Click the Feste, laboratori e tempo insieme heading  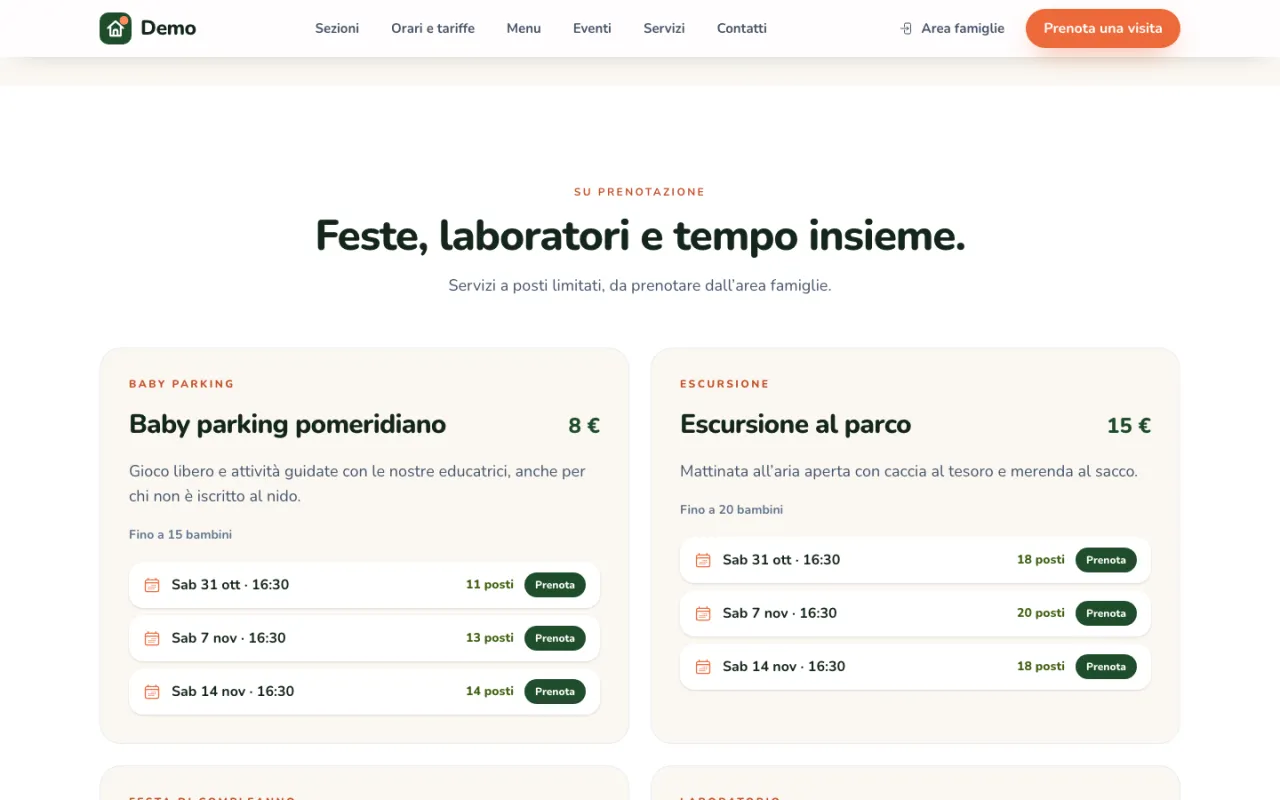640,236
